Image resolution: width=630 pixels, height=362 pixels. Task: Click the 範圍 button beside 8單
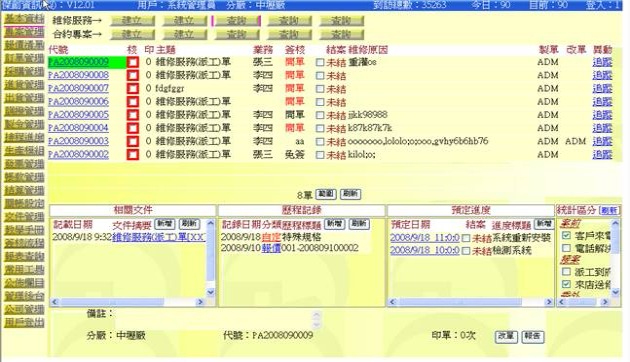326,194
